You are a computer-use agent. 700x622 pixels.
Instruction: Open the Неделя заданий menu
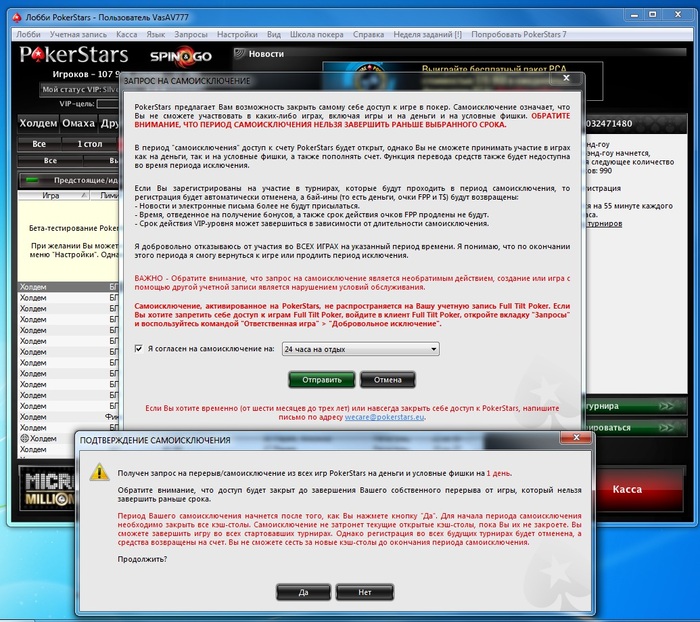tap(427, 34)
